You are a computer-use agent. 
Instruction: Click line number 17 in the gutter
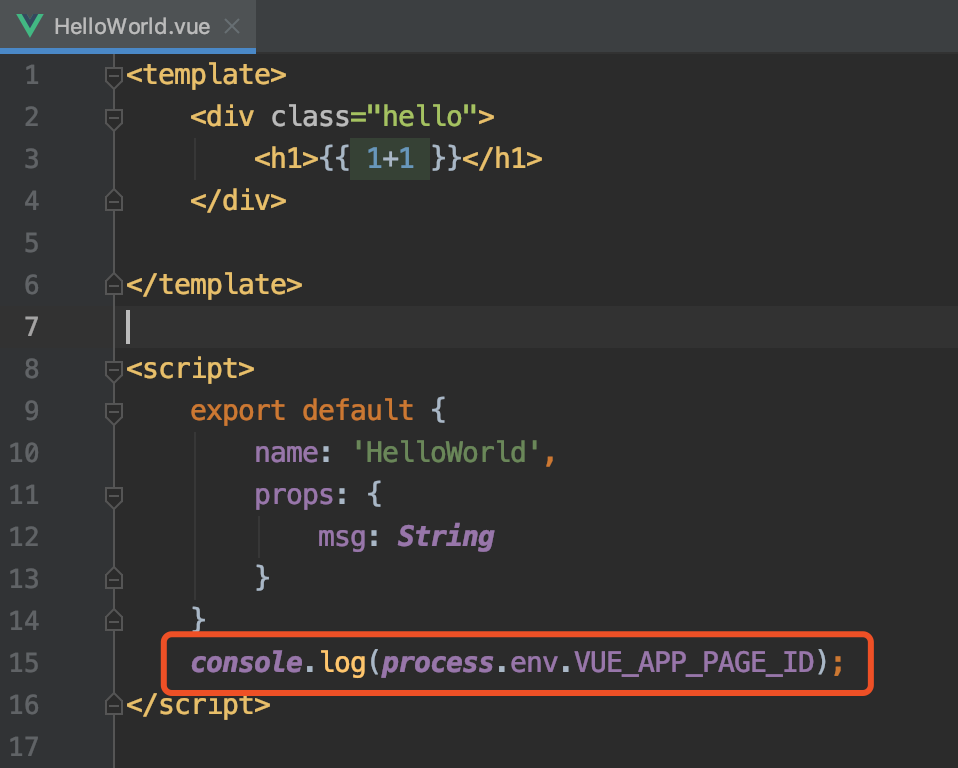(24, 747)
